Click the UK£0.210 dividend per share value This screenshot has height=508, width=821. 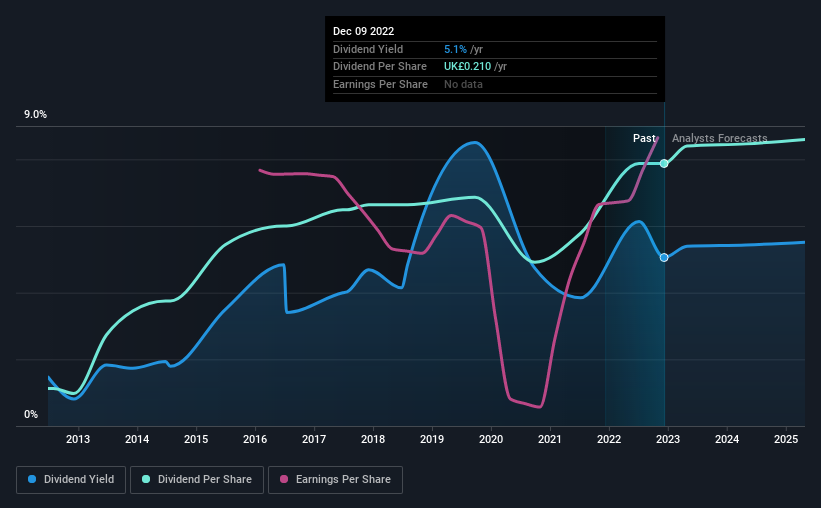(468, 67)
